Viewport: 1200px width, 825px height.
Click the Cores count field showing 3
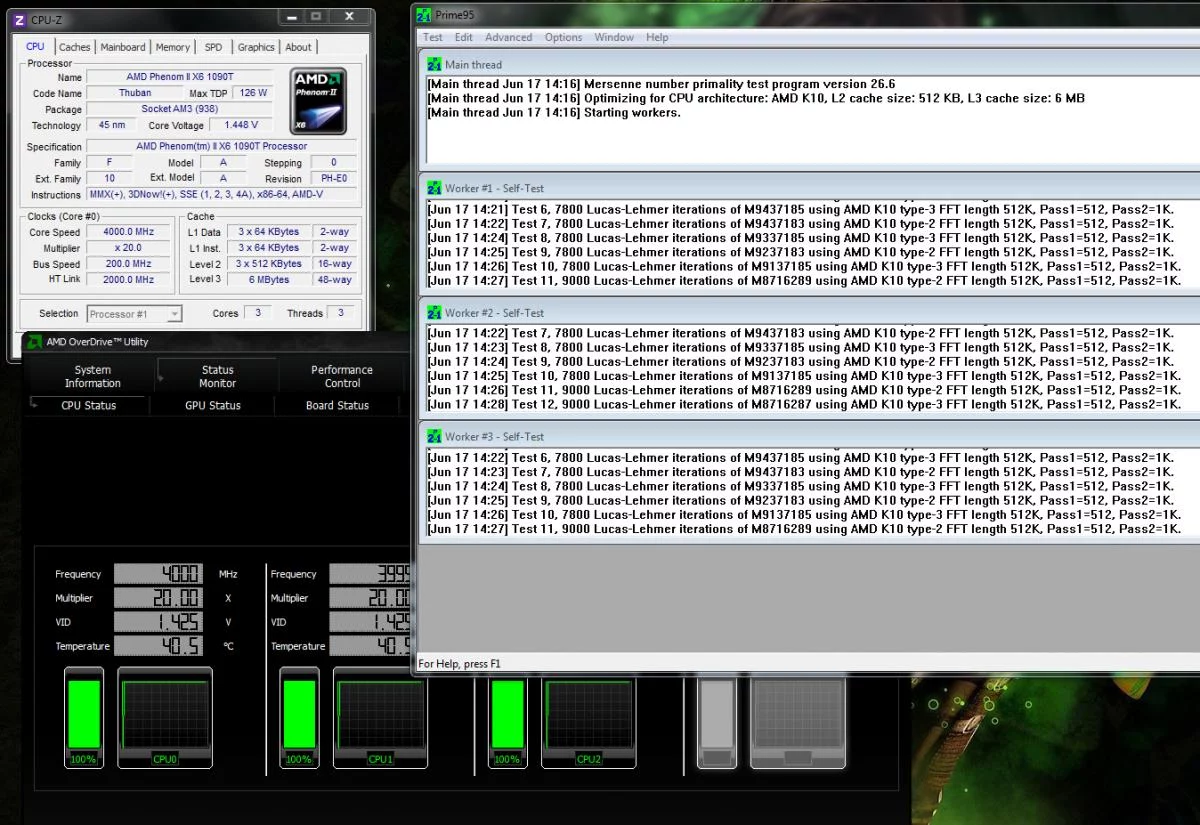tap(257, 313)
